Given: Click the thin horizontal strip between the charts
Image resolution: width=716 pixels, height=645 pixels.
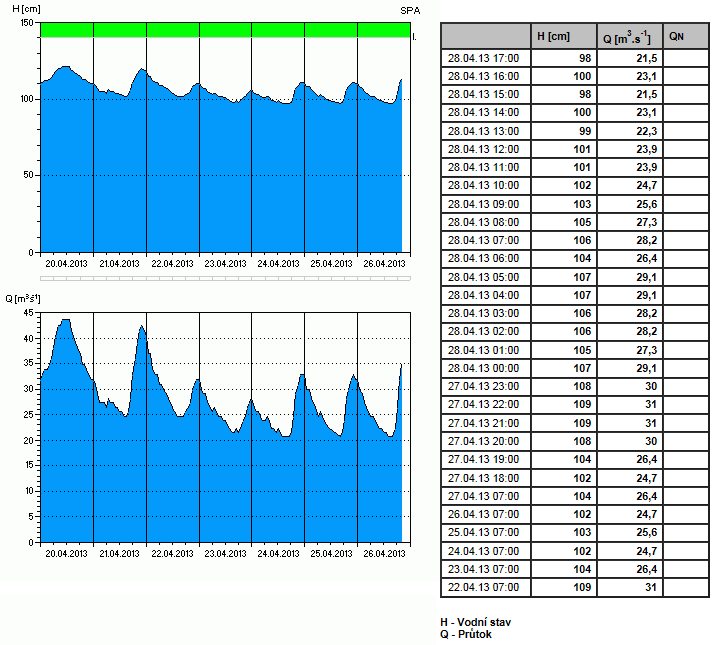Looking at the screenshot, I should [x=225, y=279].
